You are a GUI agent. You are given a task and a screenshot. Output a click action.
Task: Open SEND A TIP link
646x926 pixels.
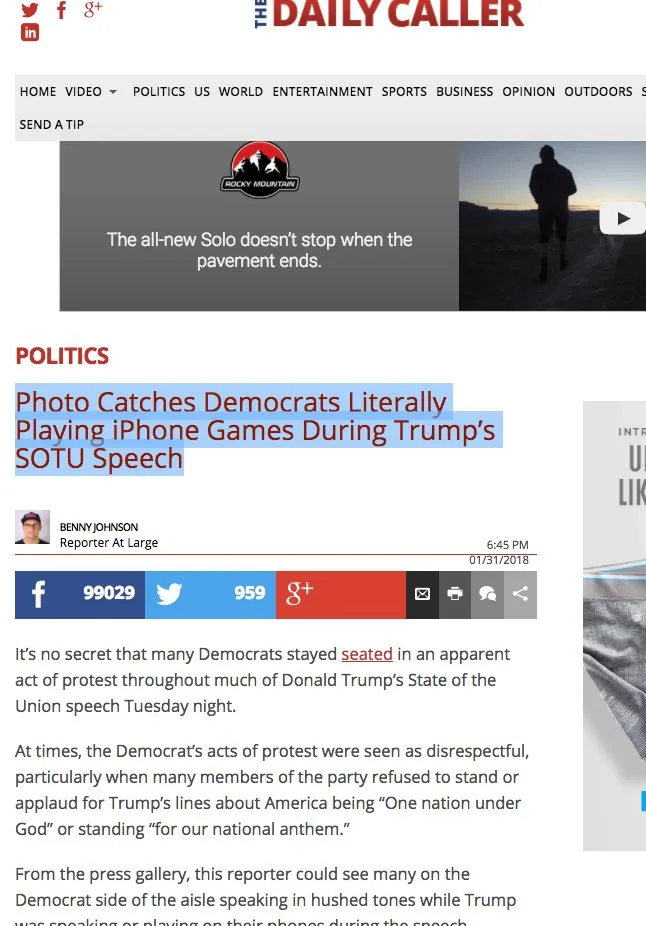point(52,125)
